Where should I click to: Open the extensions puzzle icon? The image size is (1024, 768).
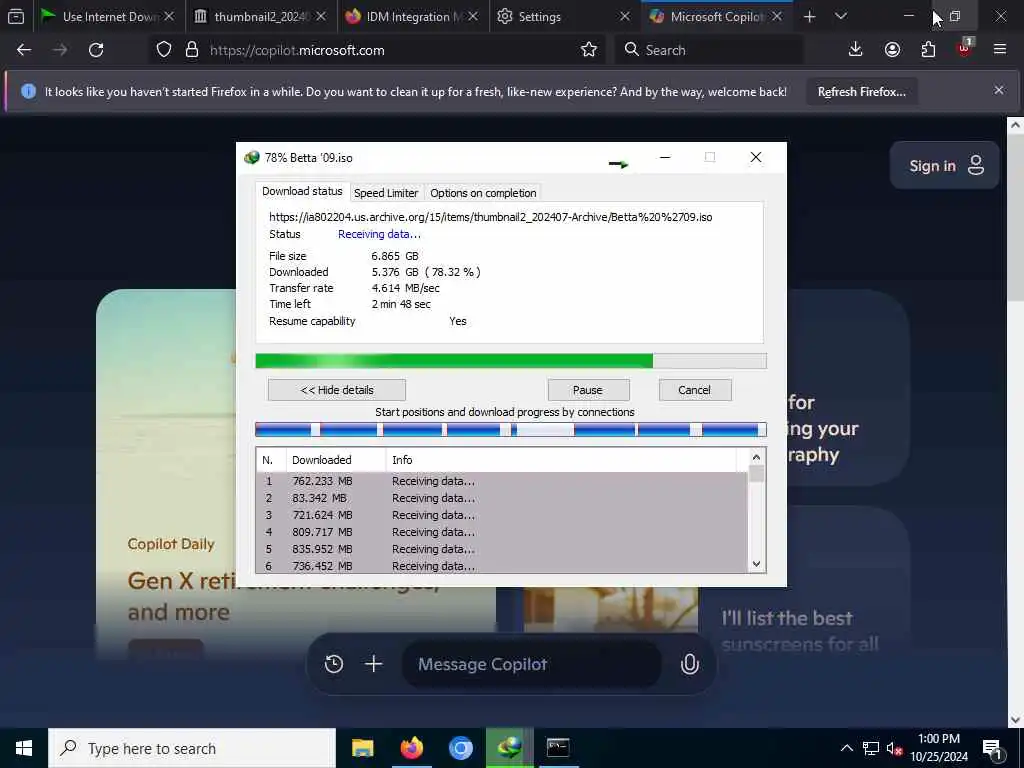tap(928, 50)
